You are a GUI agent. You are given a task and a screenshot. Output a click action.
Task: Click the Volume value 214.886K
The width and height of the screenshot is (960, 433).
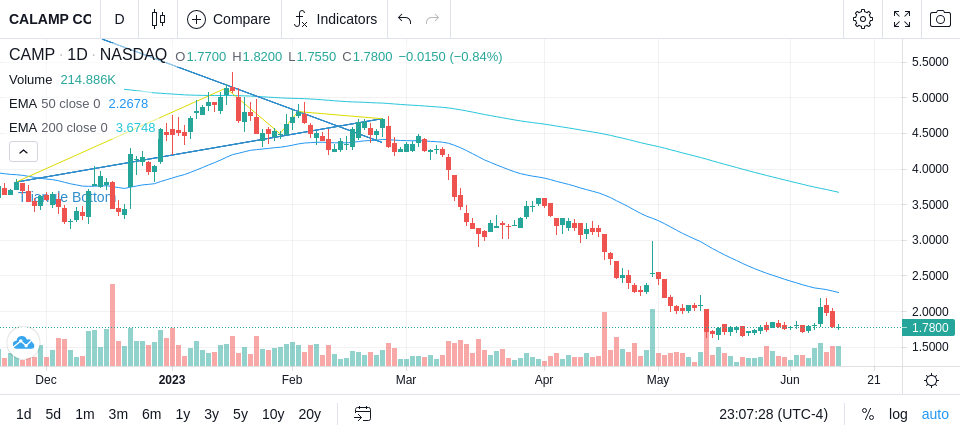pyautogui.click(x=88, y=80)
